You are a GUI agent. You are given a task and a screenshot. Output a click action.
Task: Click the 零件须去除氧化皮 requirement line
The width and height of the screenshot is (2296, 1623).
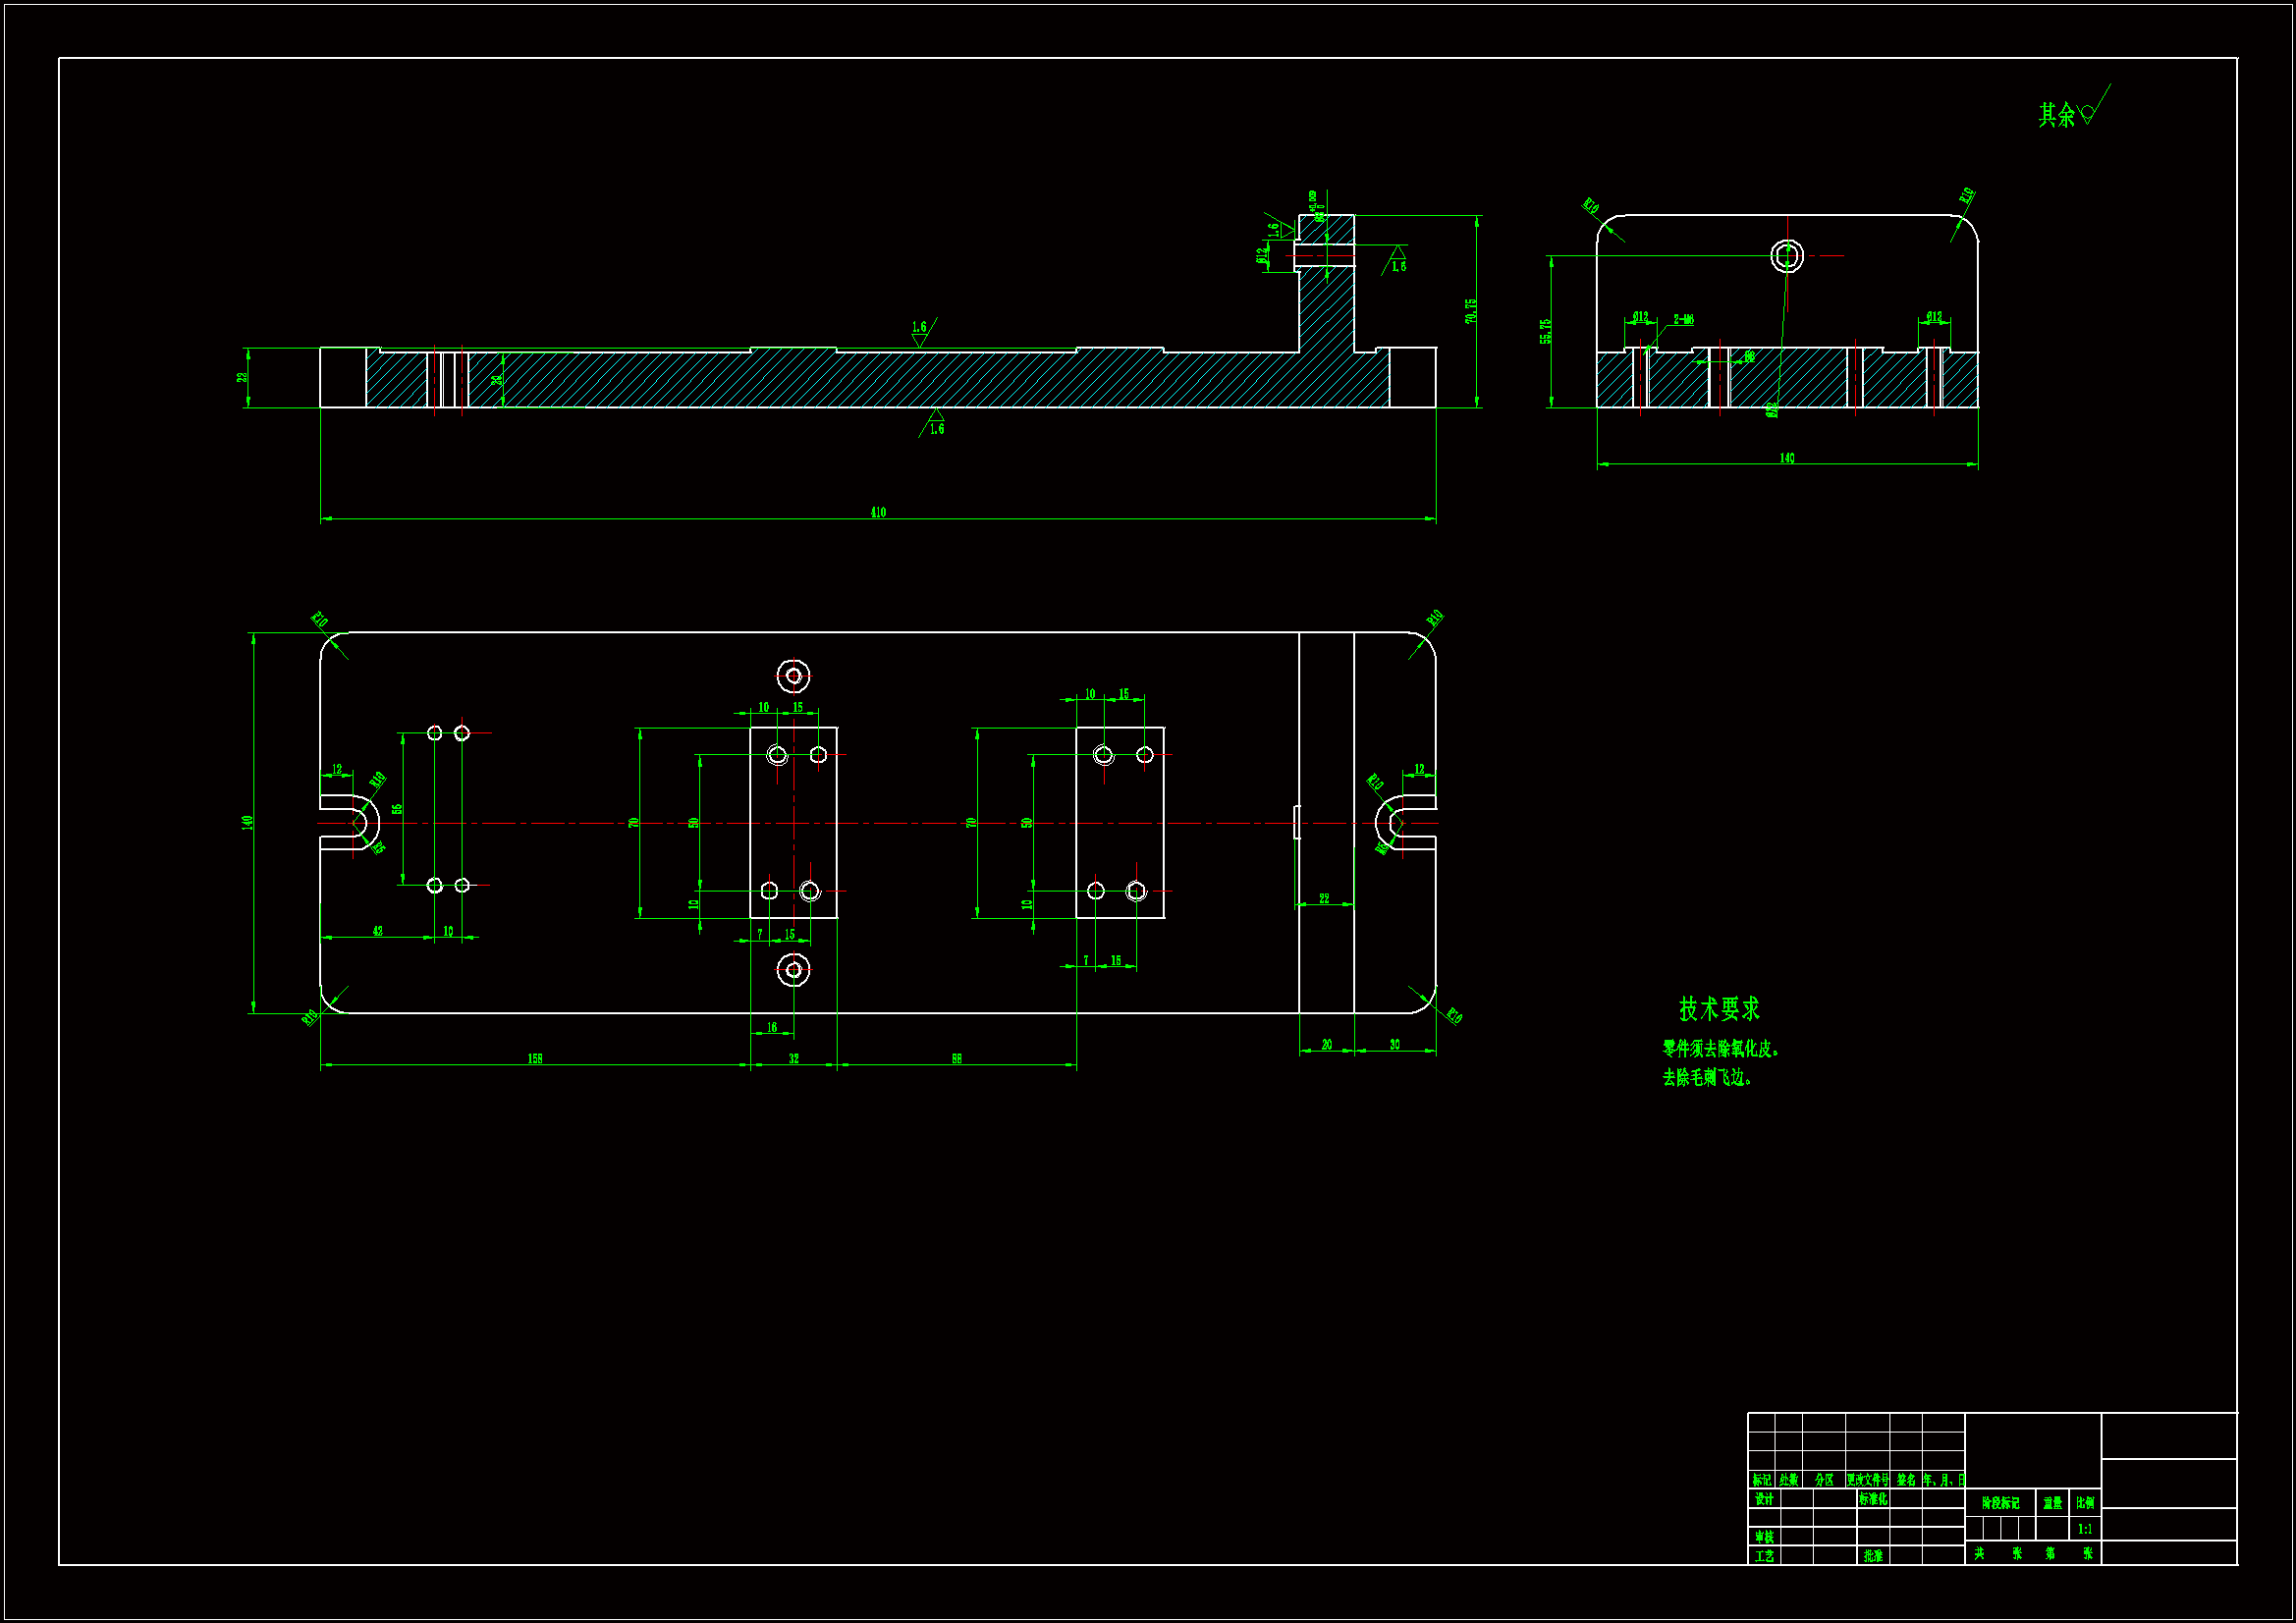(1720, 1049)
